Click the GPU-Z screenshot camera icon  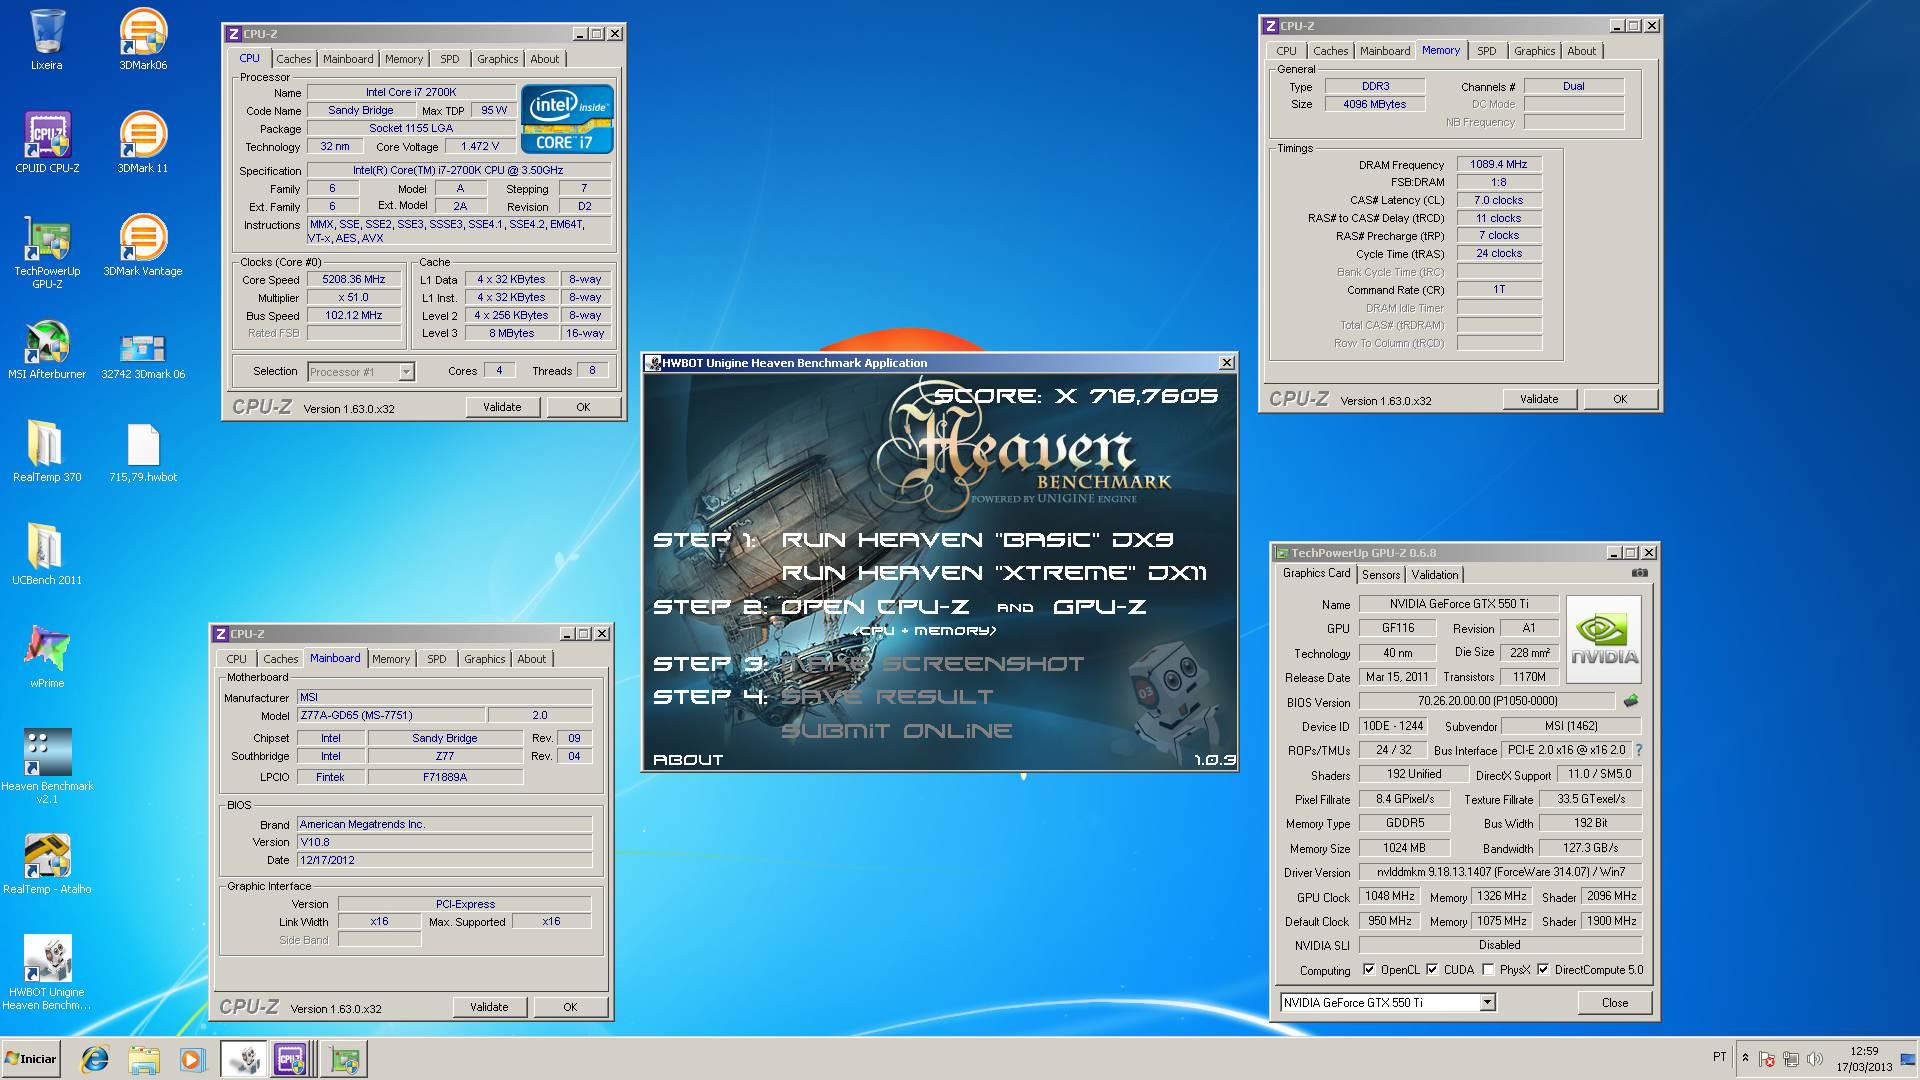click(x=1639, y=573)
